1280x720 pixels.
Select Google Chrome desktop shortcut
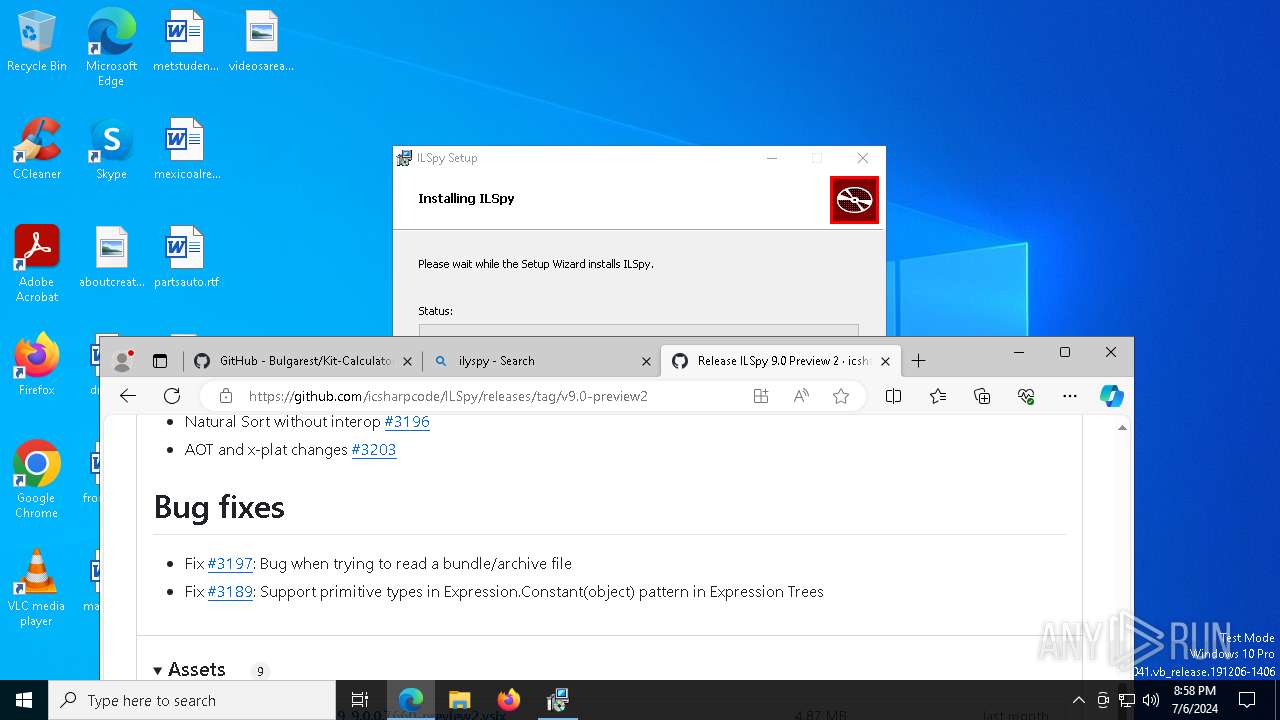point(37,480)
